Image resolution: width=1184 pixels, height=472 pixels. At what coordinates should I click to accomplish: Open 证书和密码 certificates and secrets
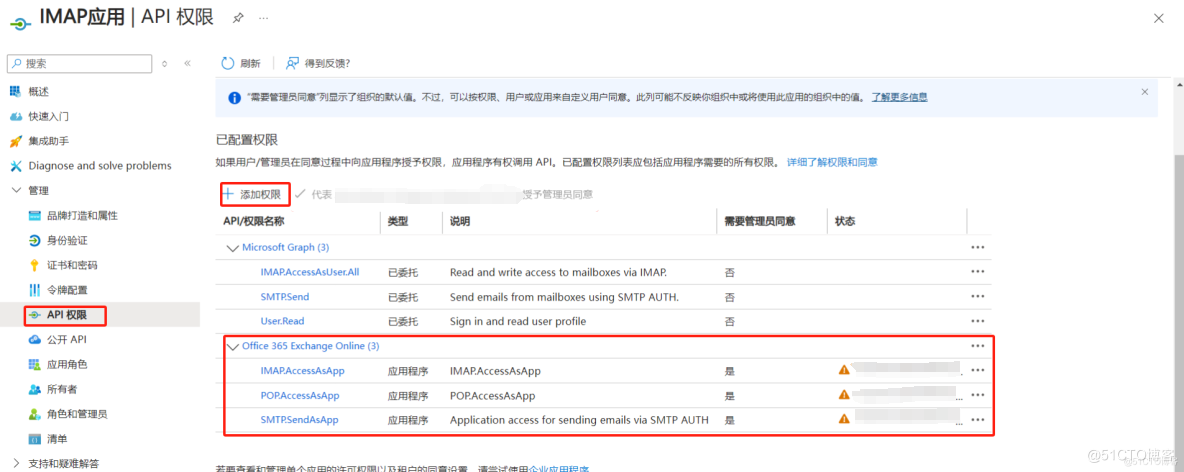(x=72, y=265)
